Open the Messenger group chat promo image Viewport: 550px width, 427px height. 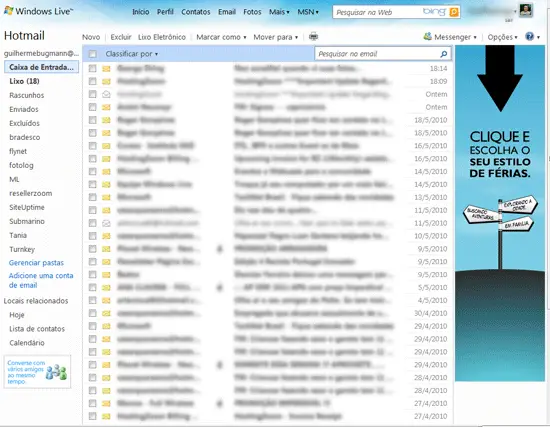pyautogui.click(x=37, y=372)
